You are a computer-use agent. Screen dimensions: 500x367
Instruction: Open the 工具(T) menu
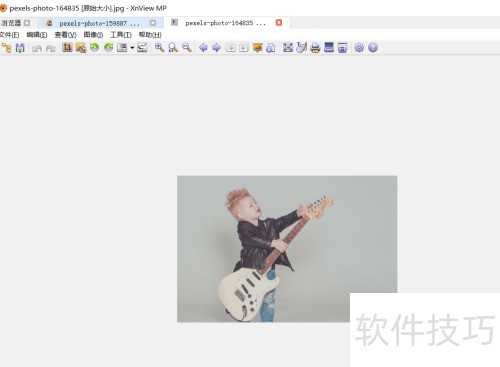[121, 35]
